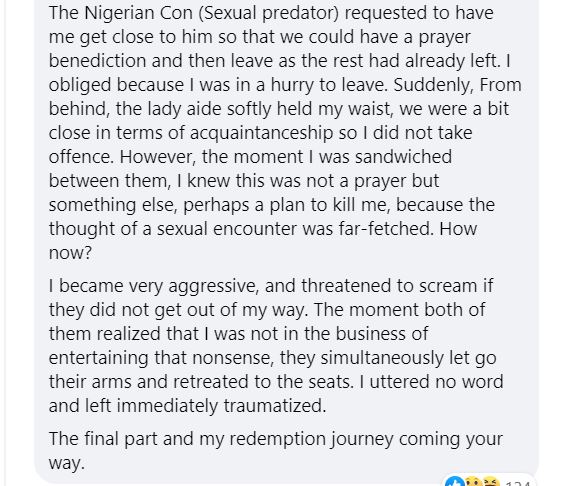
Task: Click the sentence 'The final part and my redemption journey'
Action: tap(275, 451)
